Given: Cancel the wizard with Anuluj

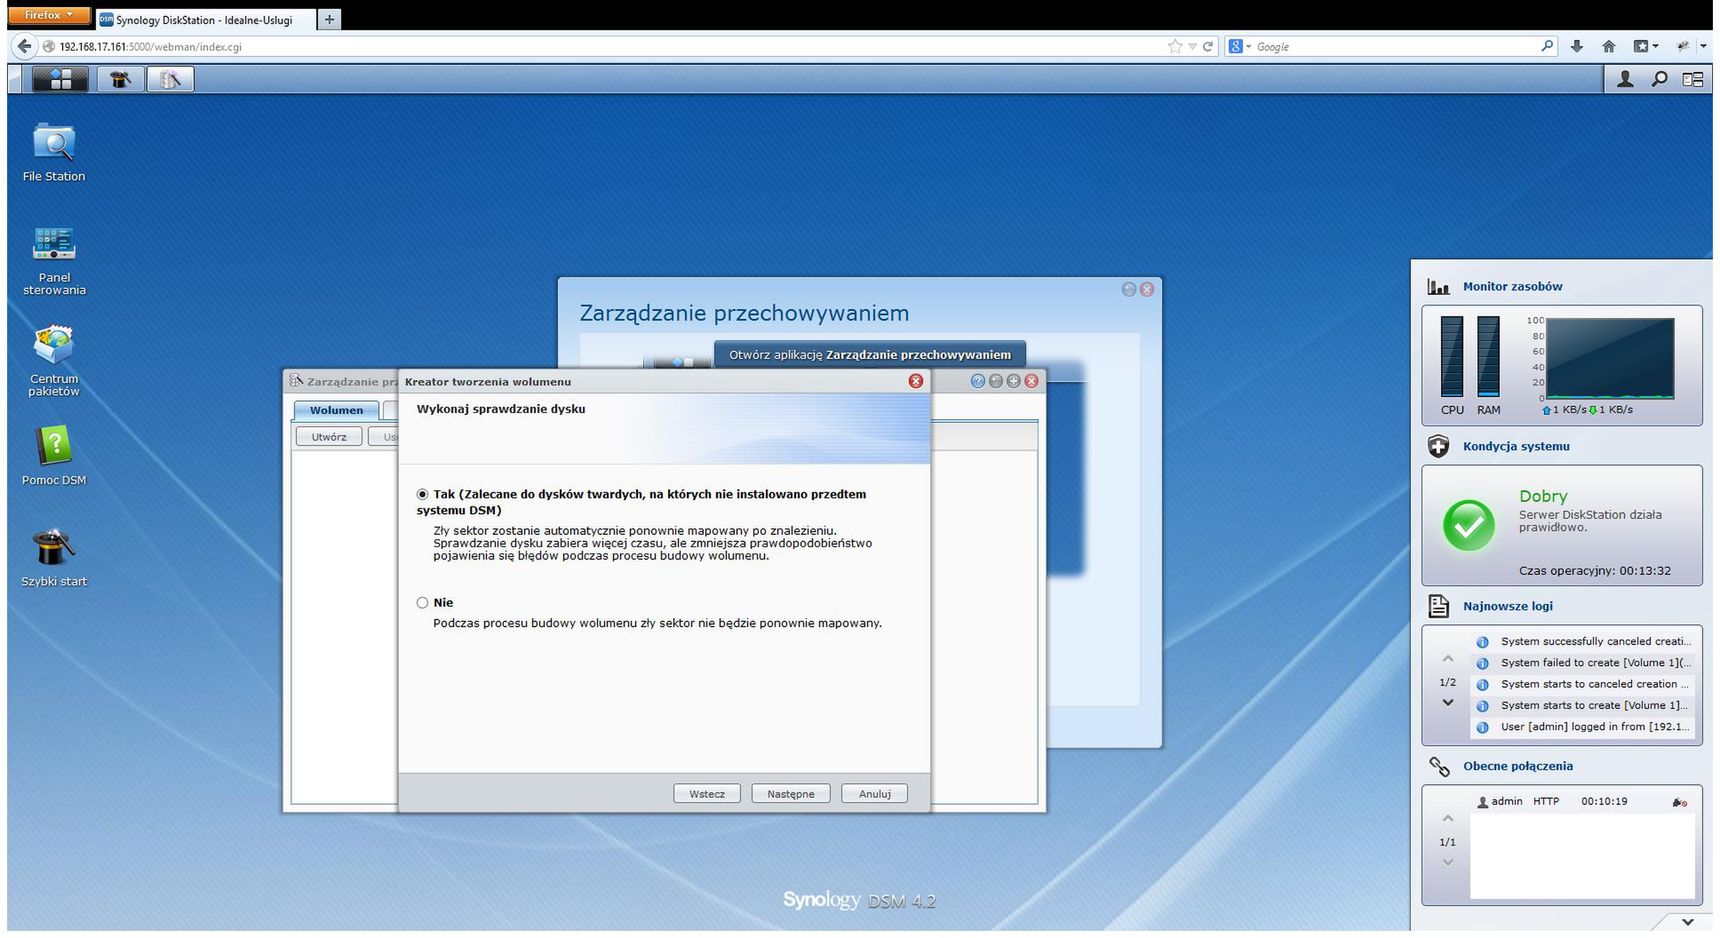Looking at the screenshot, I should coord(875,794).
